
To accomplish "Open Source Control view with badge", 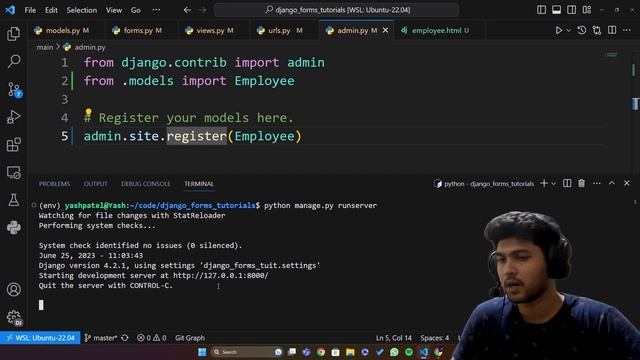I will coord(14,90).
